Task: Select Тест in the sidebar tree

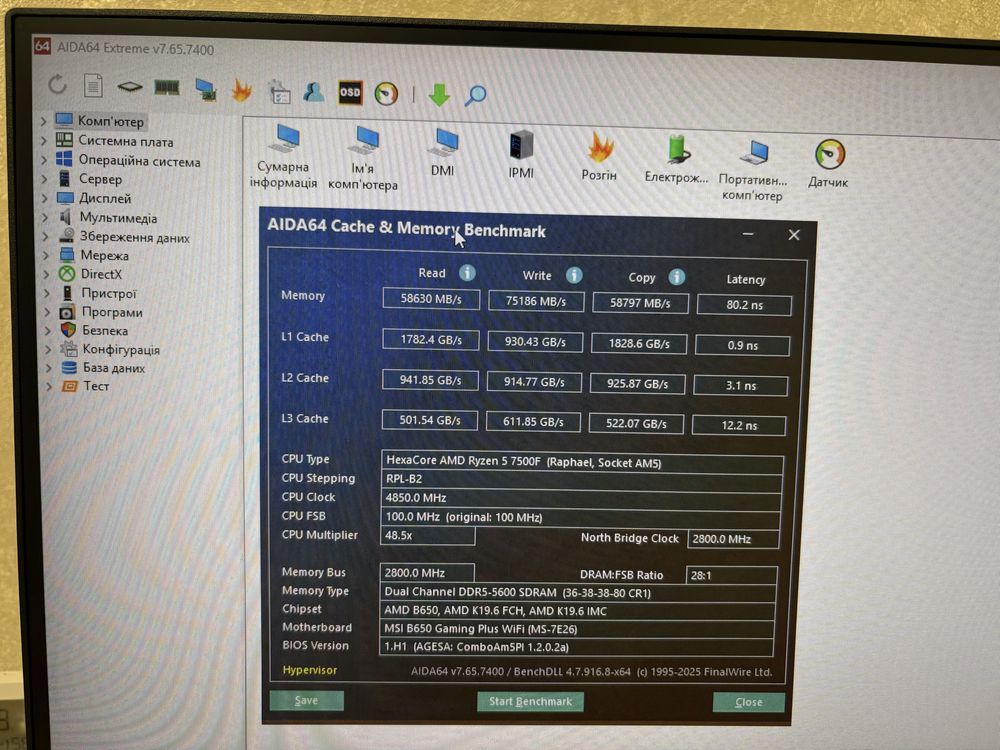Action: (x=96, y=386)
